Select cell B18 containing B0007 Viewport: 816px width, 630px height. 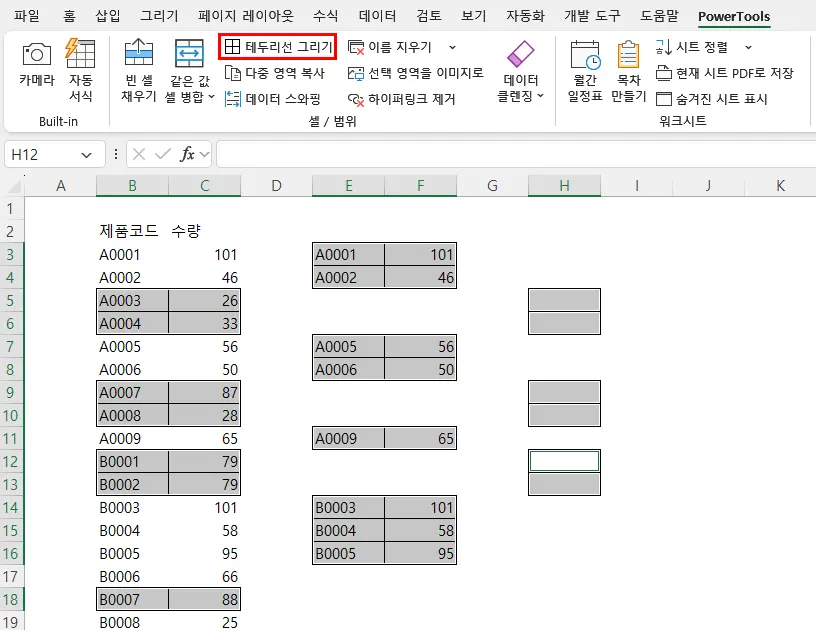tap(130, 599)
